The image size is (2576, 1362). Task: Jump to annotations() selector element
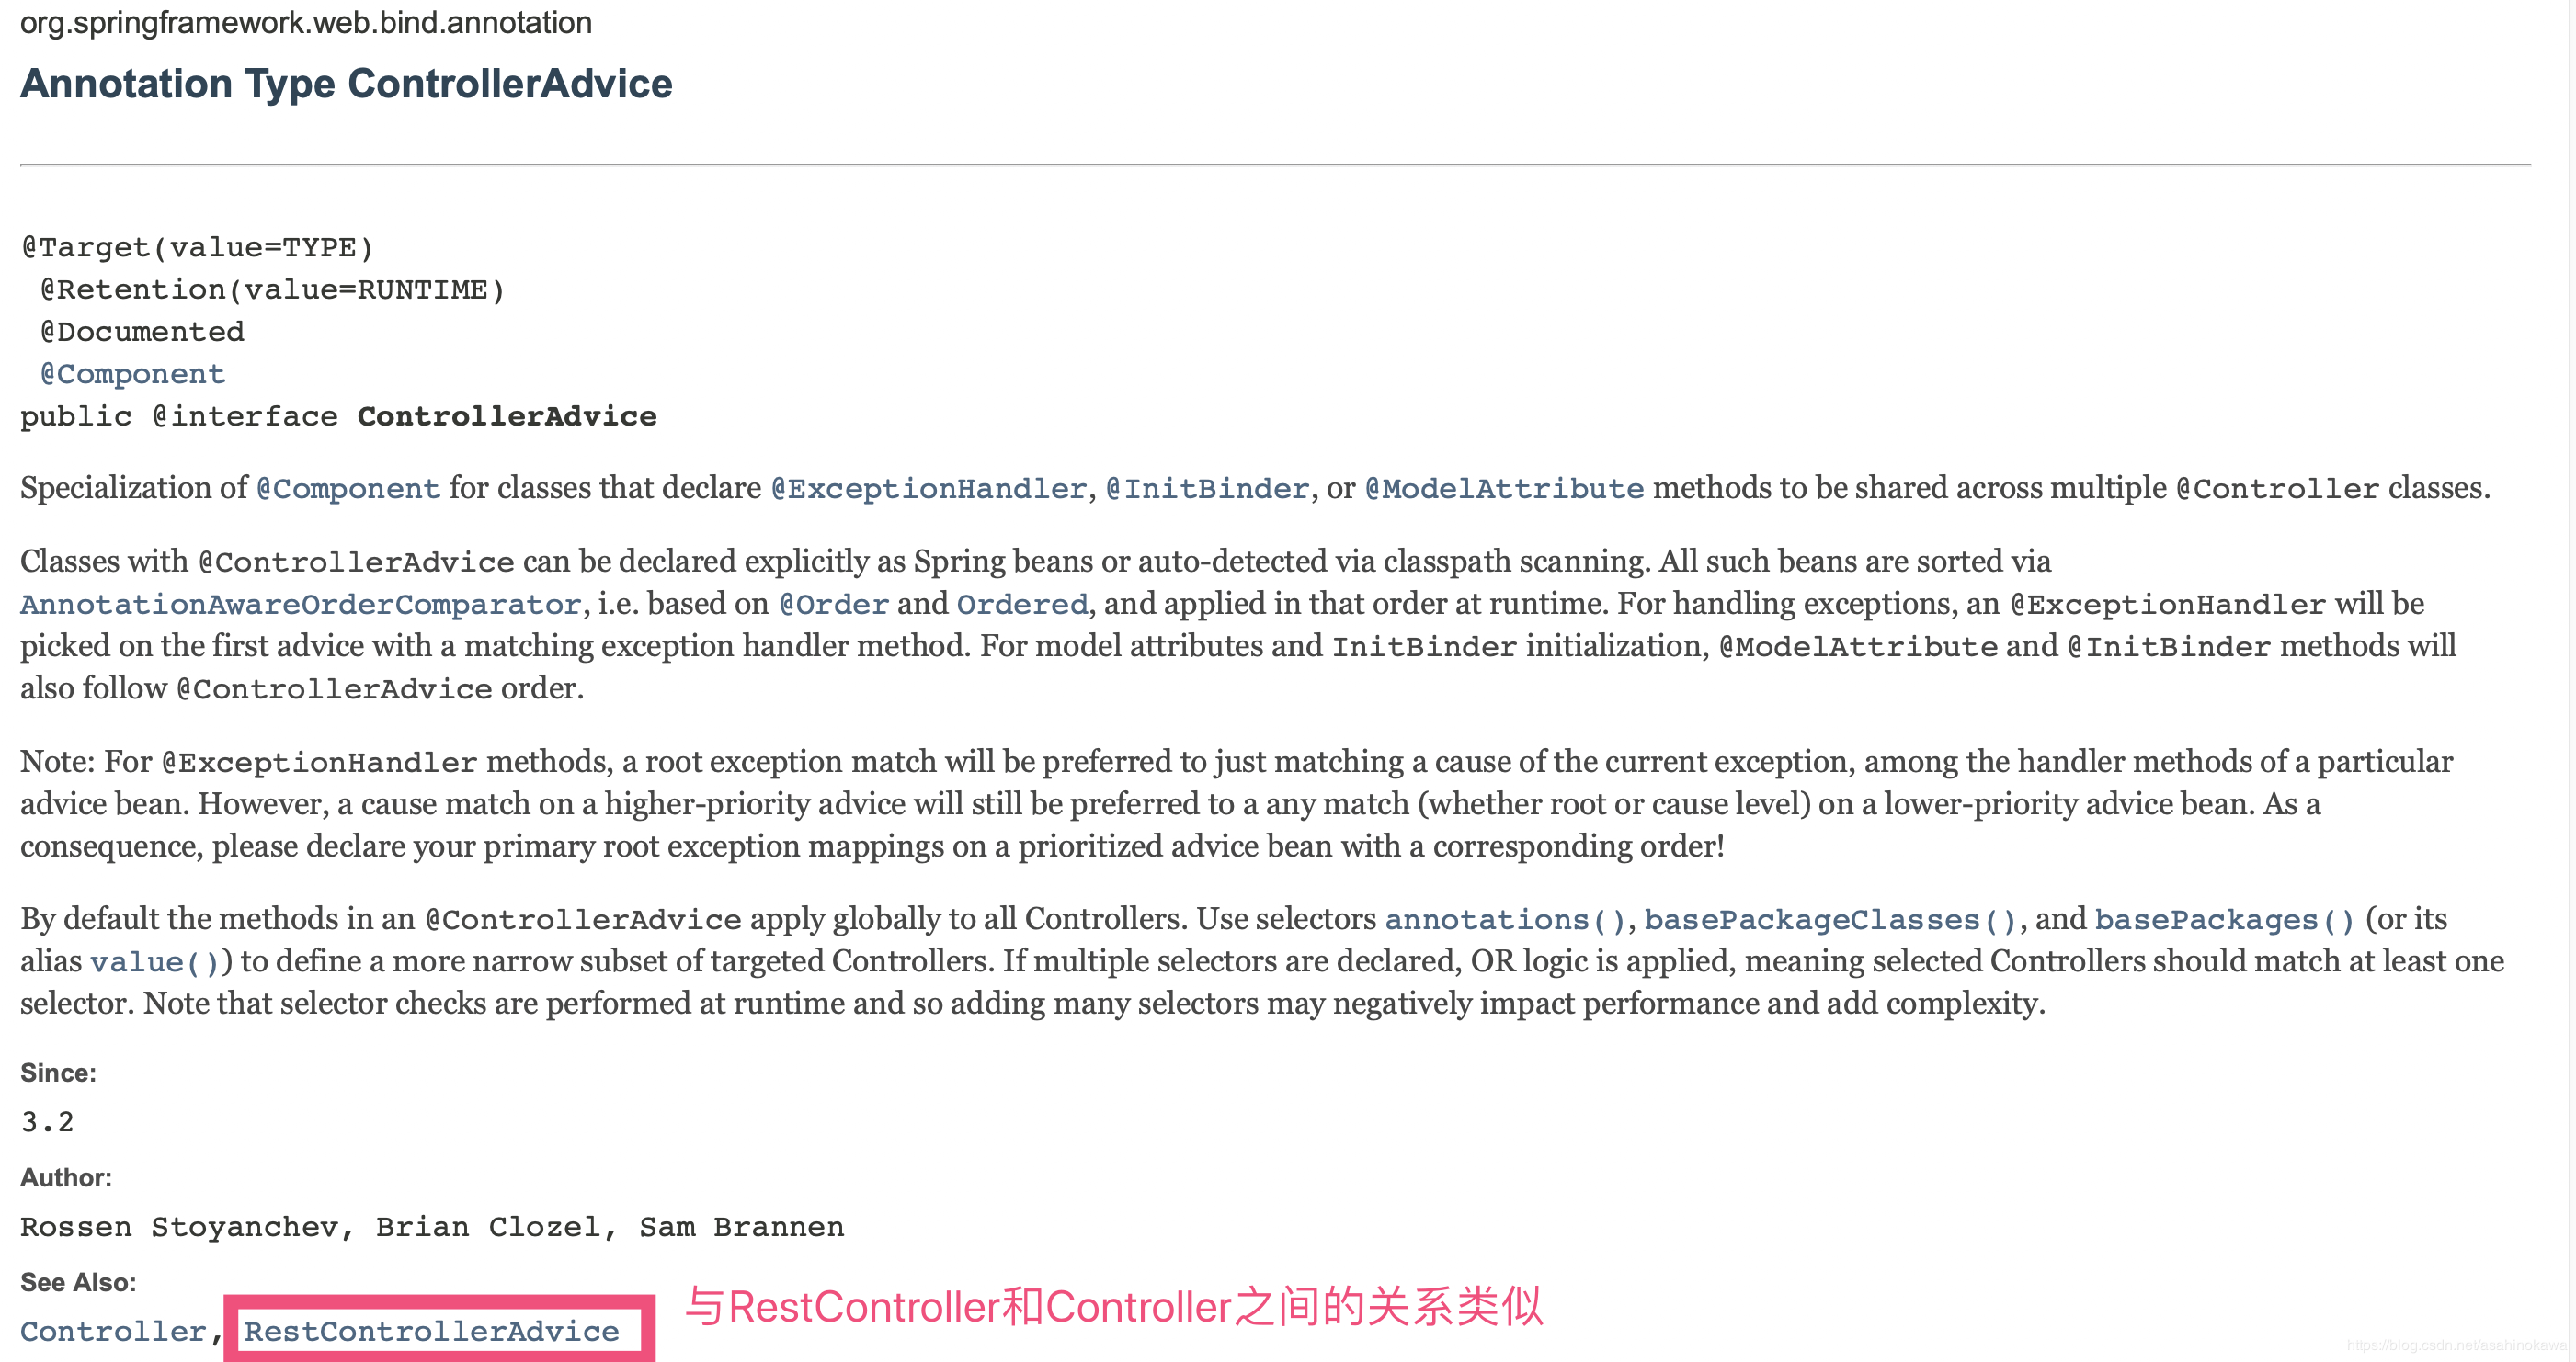click(x=1505, y=920)
